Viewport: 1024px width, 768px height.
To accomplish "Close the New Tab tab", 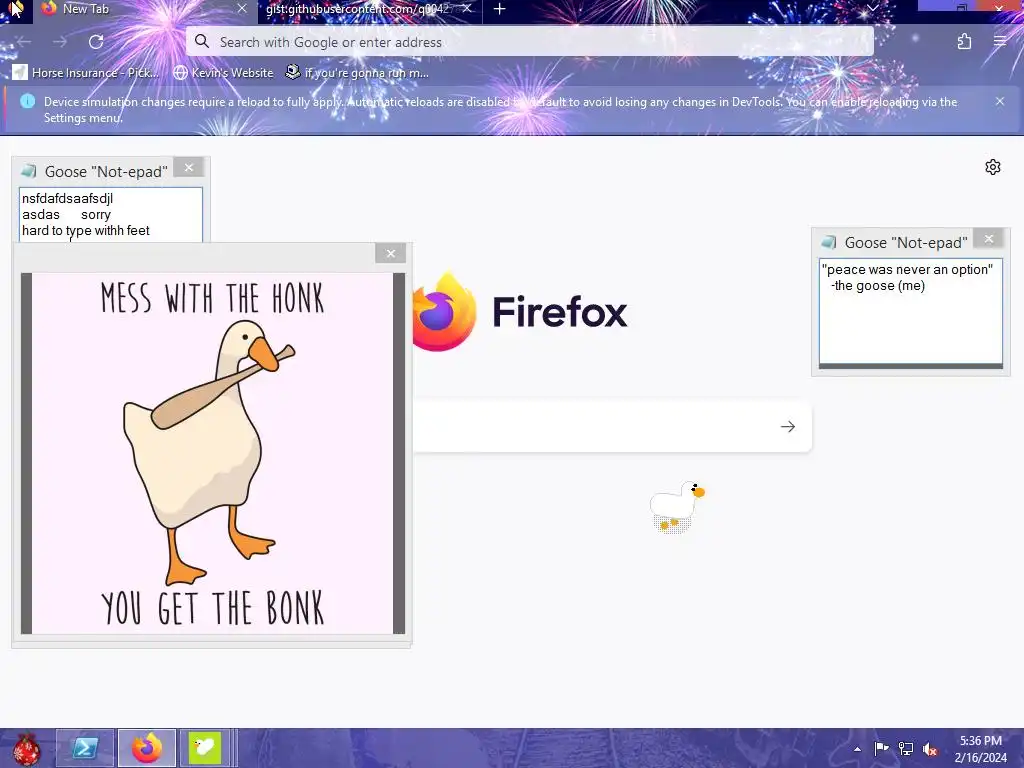I will click(x=242, y=8).
